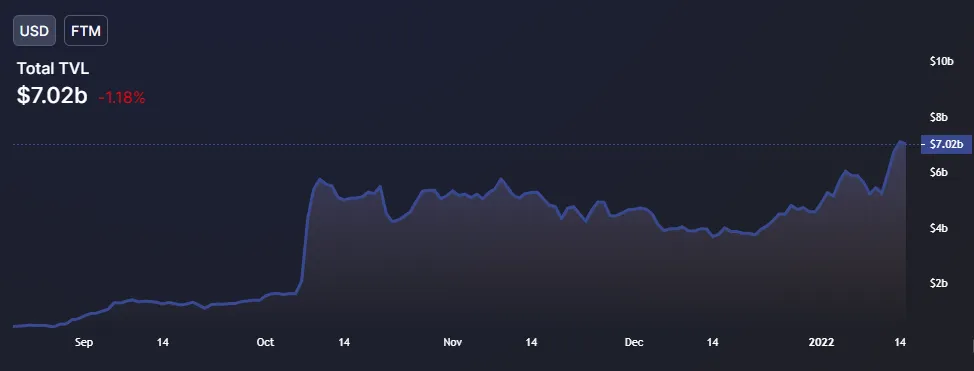This screenshot has width=974, height=371.
Task: Click the highlighted $7.02b axis price tag
Action: click(x=946, y=144)
